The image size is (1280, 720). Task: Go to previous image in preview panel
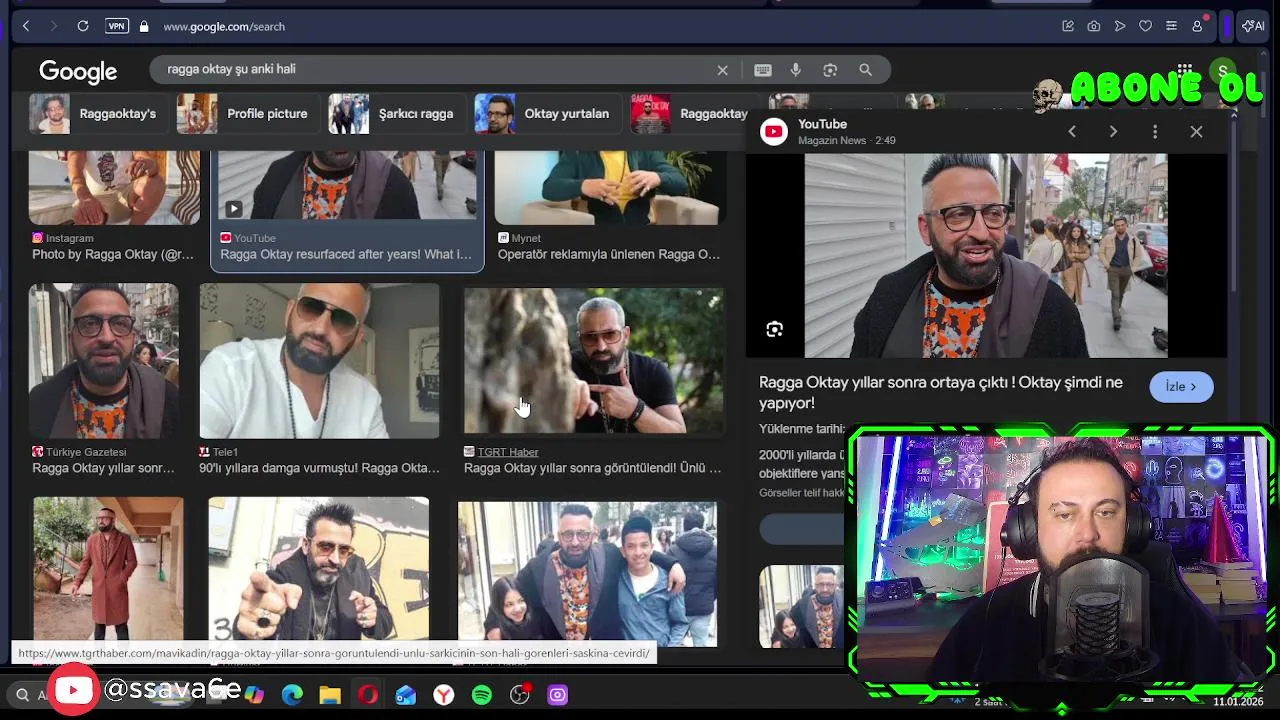[x=1072, y=132]
